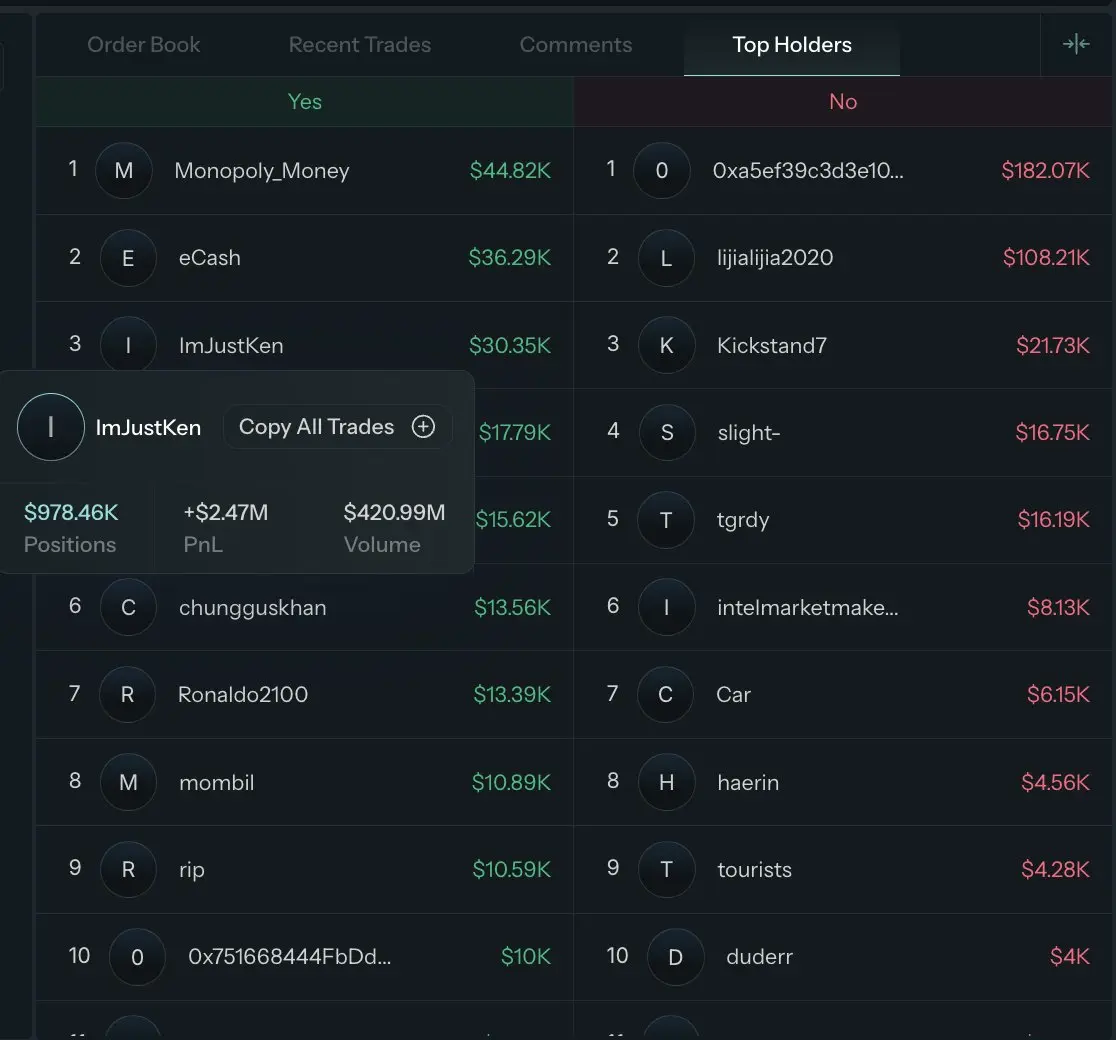The image size is (1116, 1040).
Task: Click Ronaldo2100 avatar icon
Action: point(127,694)
